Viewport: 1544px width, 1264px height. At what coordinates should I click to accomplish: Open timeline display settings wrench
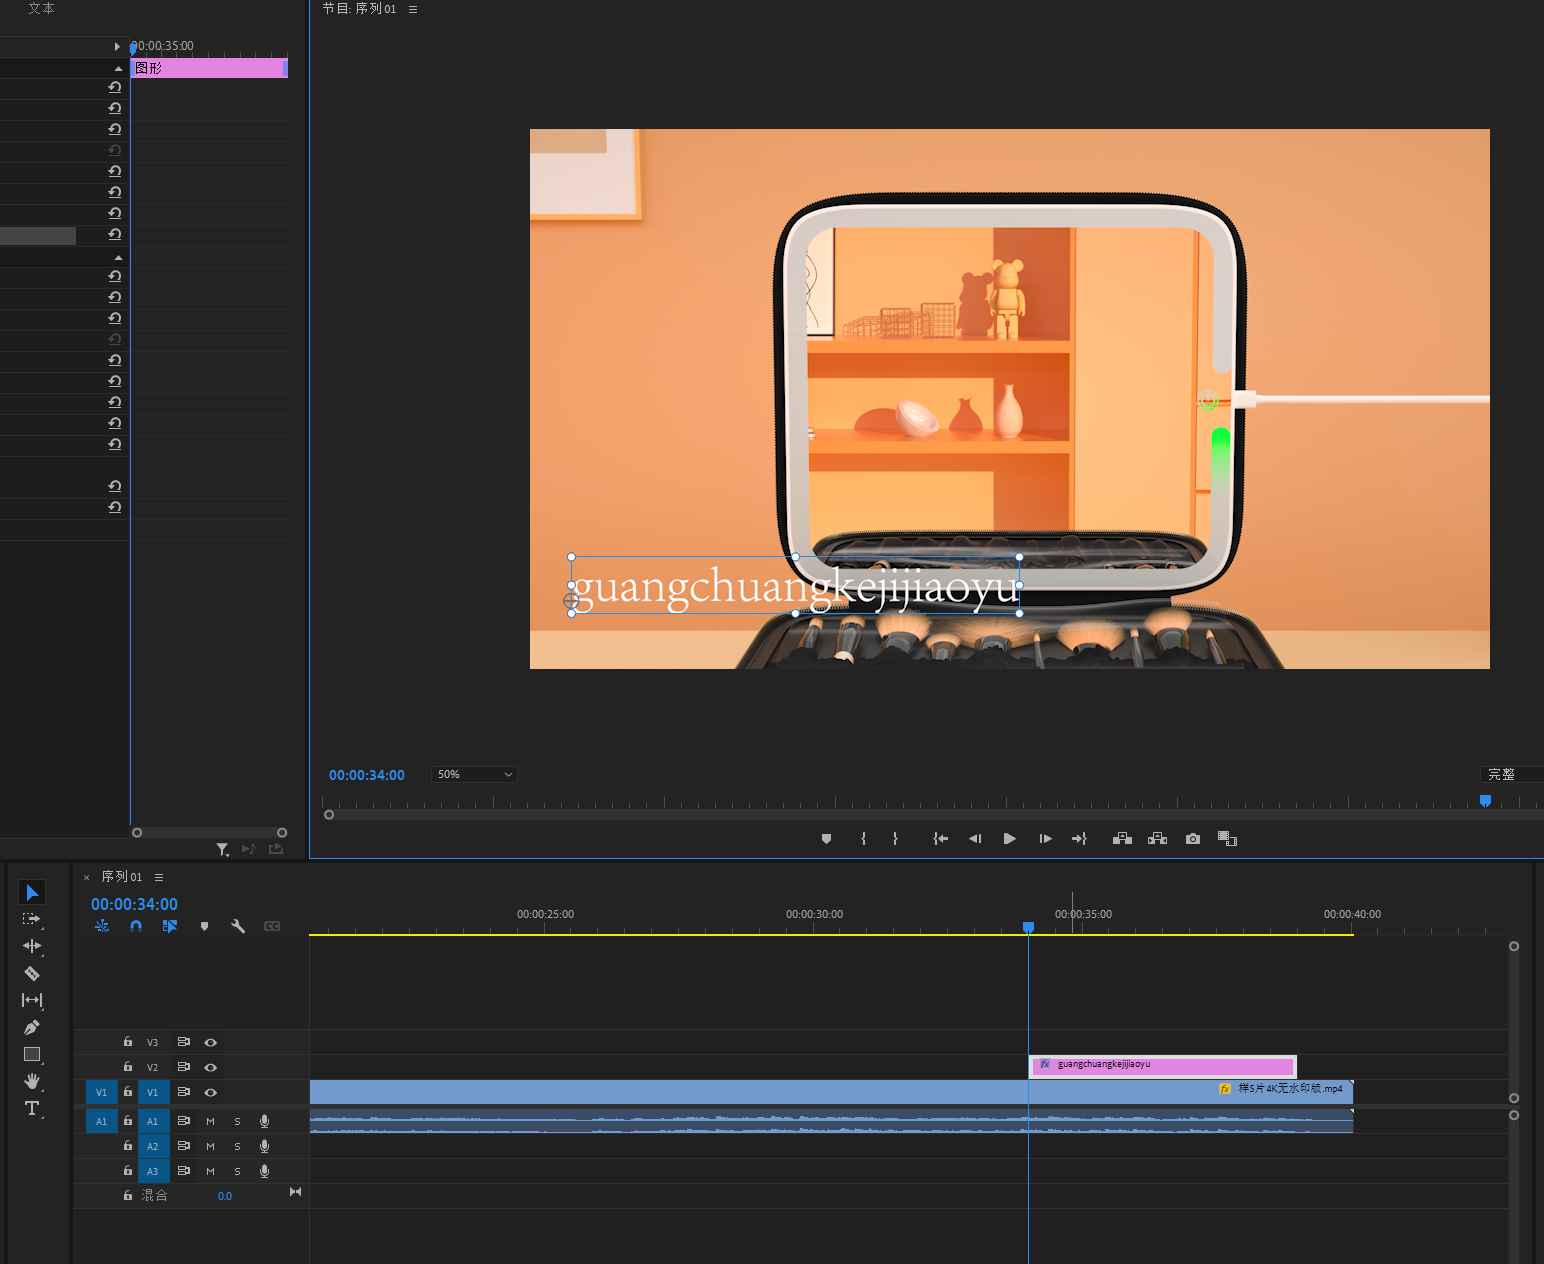(x=238, y=926)
